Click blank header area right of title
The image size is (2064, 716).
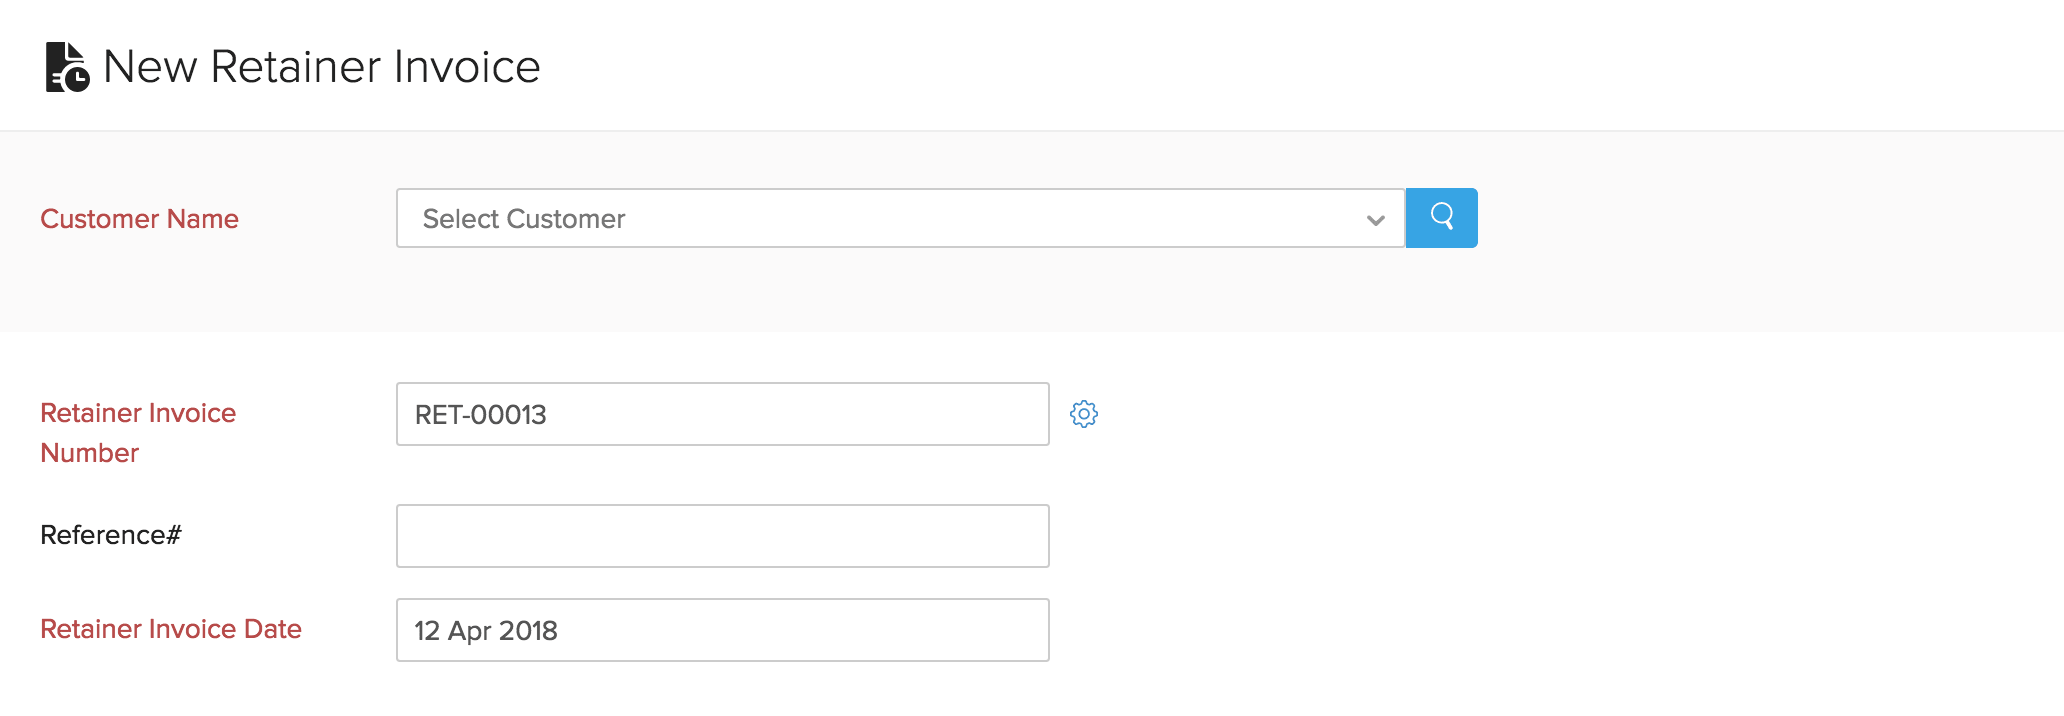1300,66
